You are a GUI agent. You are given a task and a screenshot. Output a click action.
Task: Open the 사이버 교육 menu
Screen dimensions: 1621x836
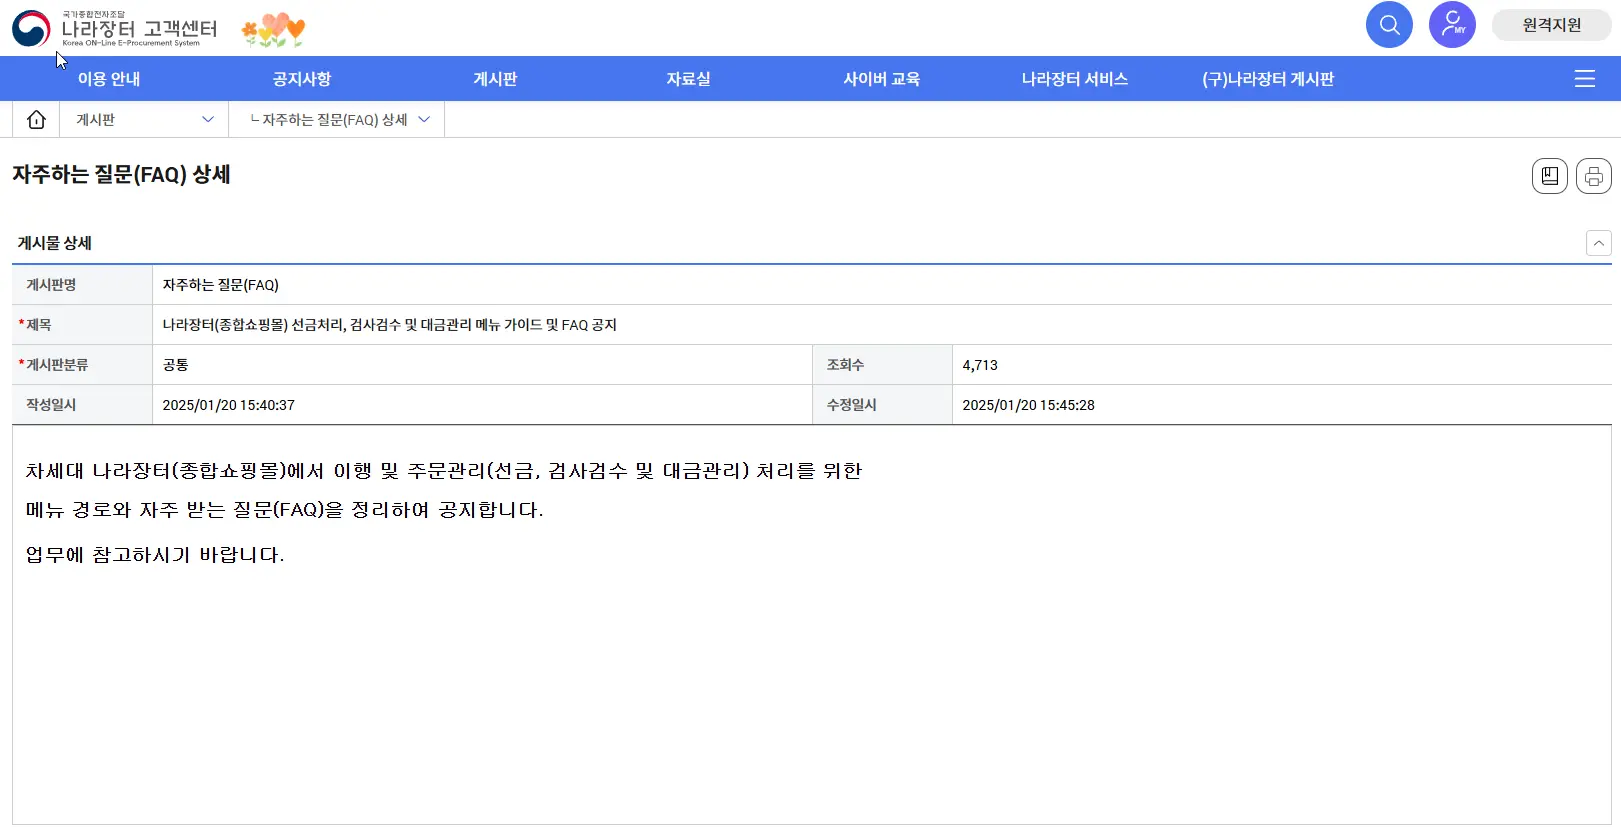(882, 79)
